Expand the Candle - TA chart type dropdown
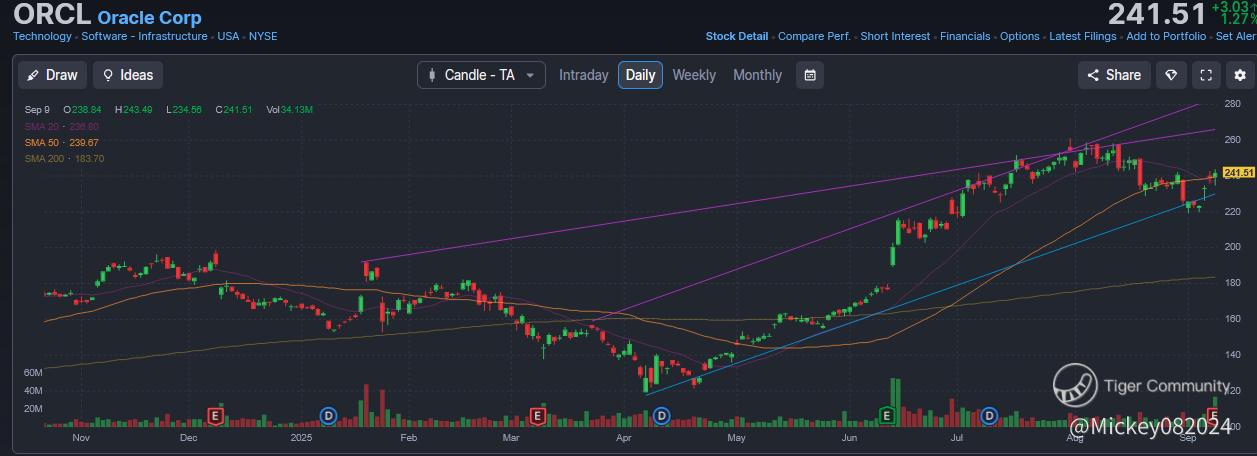The image size is (1257, 456). [482, 75]
